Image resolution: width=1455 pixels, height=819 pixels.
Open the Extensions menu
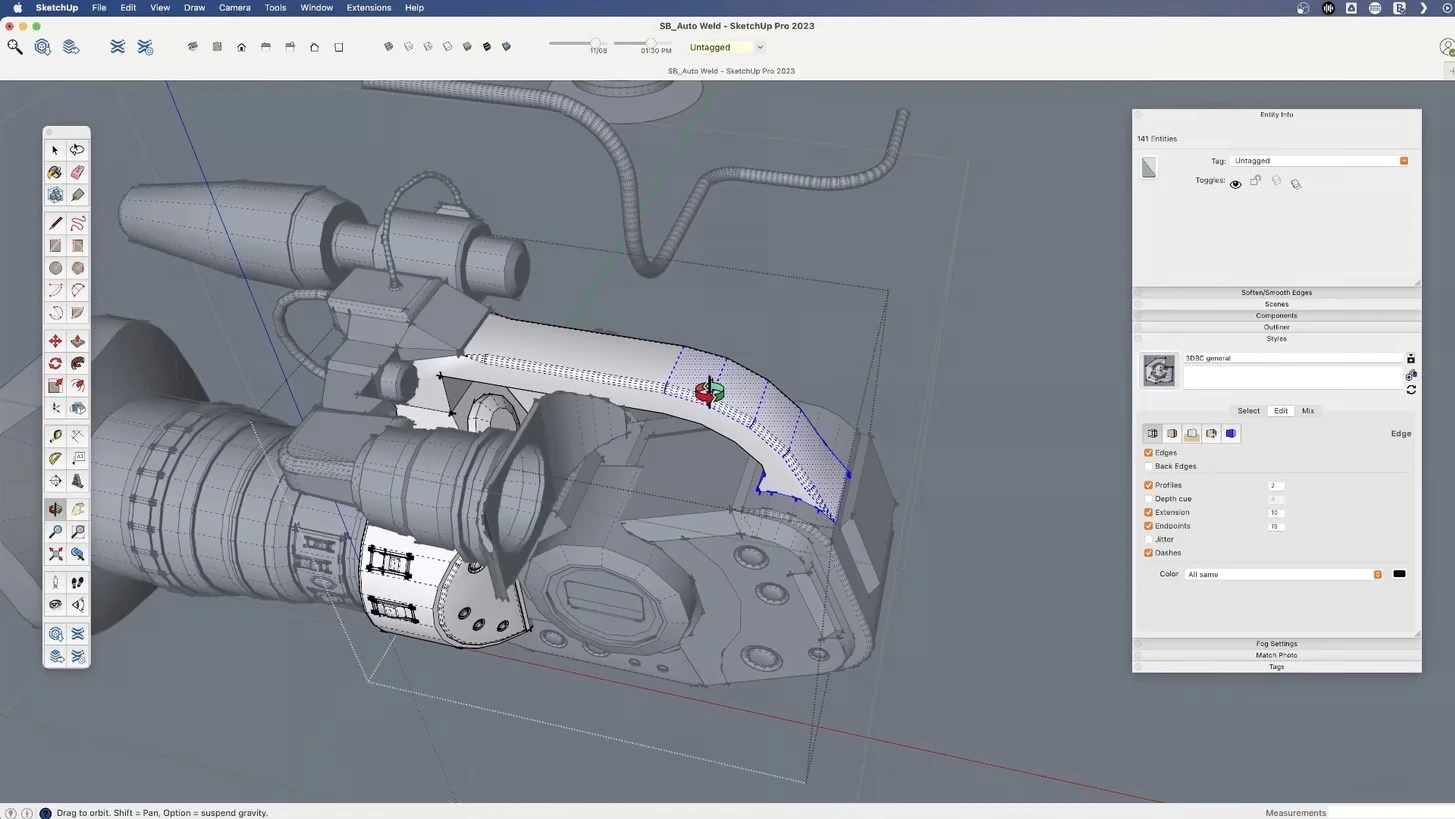click(368, 8)
